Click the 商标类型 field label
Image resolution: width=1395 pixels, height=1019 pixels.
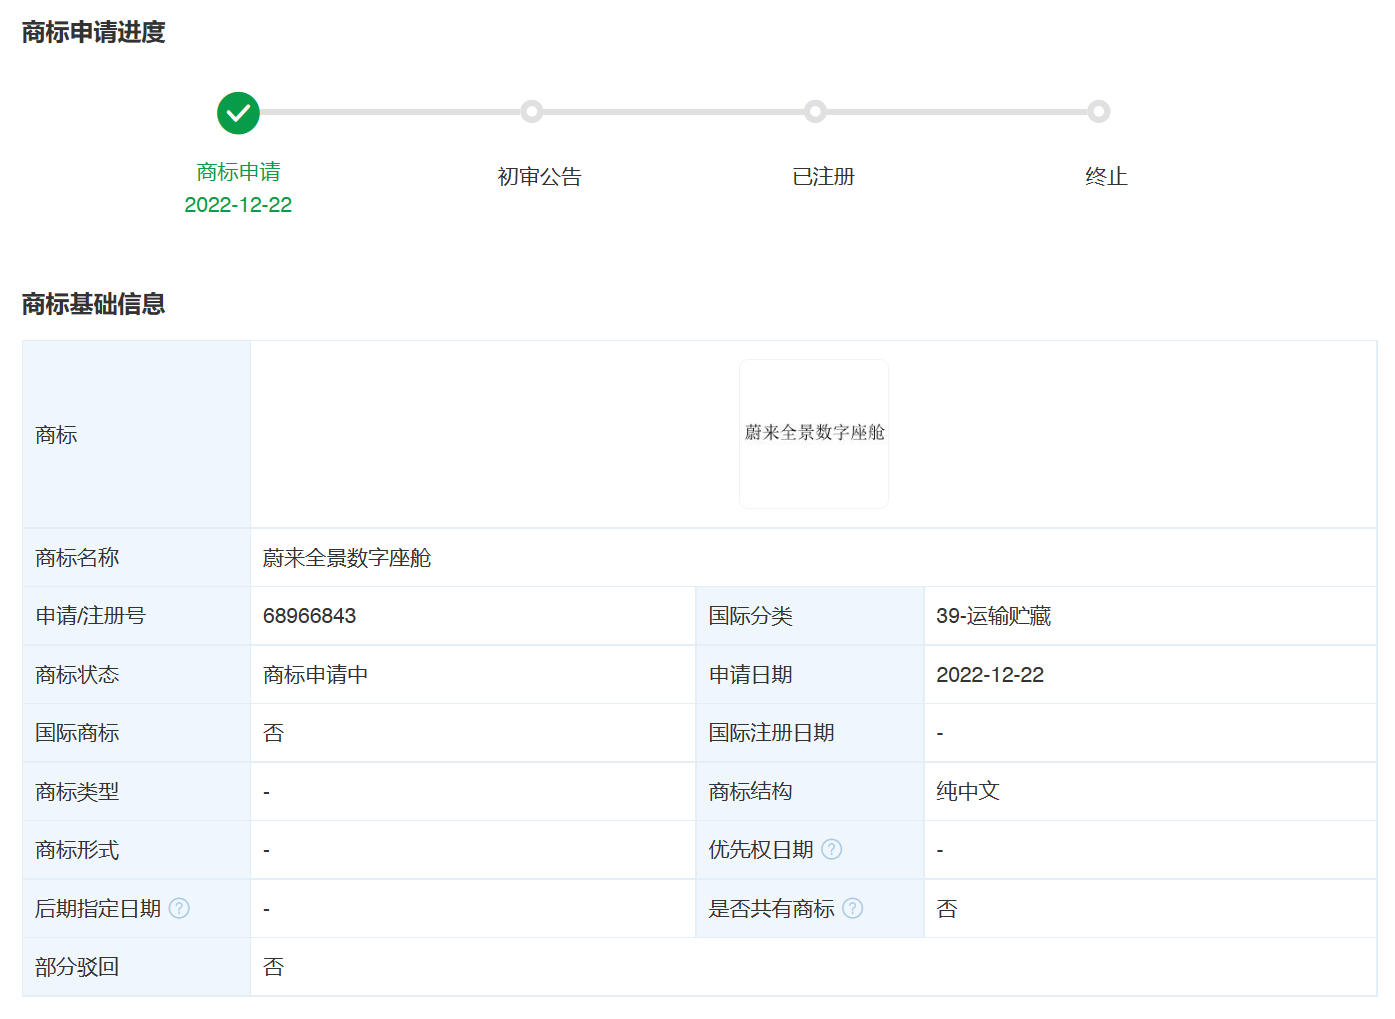point(77,792)
